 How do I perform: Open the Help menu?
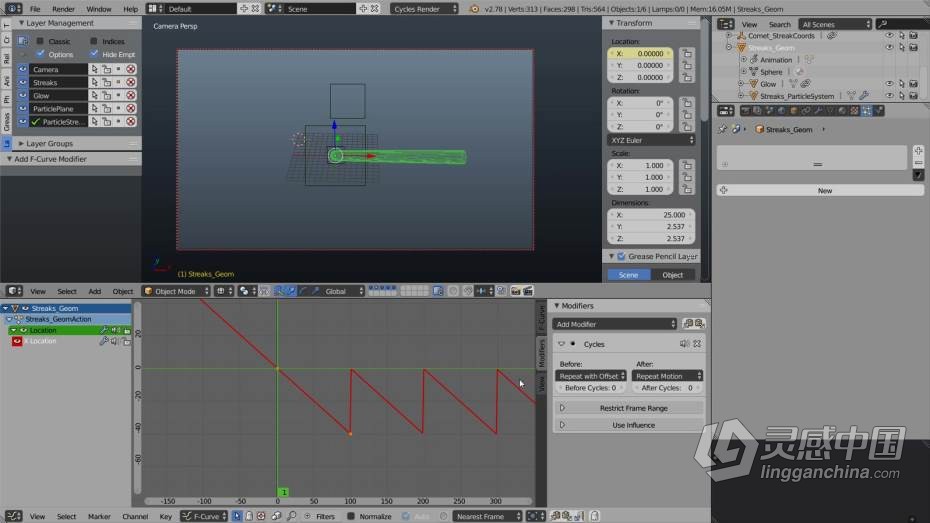[x=130, y=9]
